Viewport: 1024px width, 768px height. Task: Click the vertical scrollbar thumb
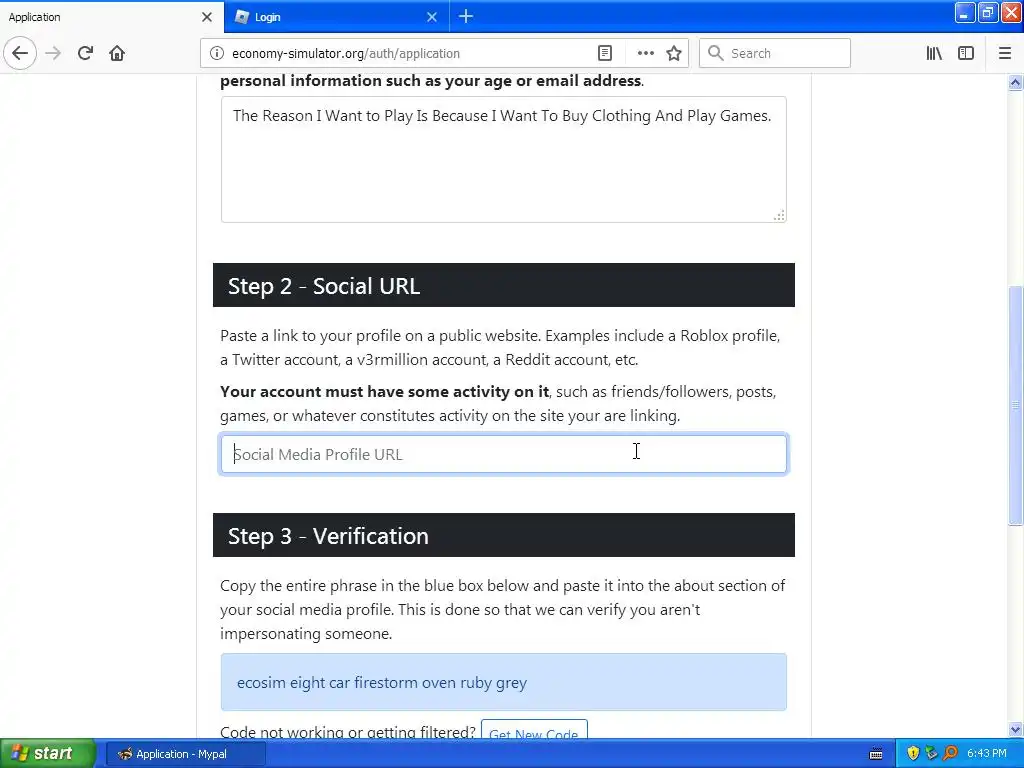tap(1016, 406)
